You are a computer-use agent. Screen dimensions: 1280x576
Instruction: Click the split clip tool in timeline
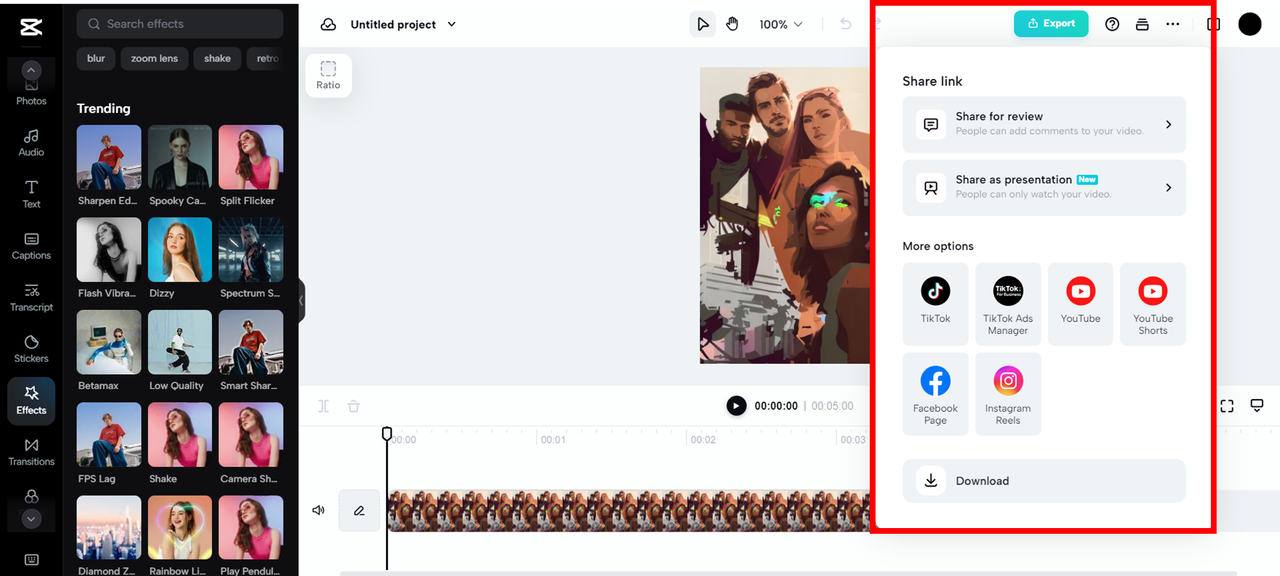324,406
